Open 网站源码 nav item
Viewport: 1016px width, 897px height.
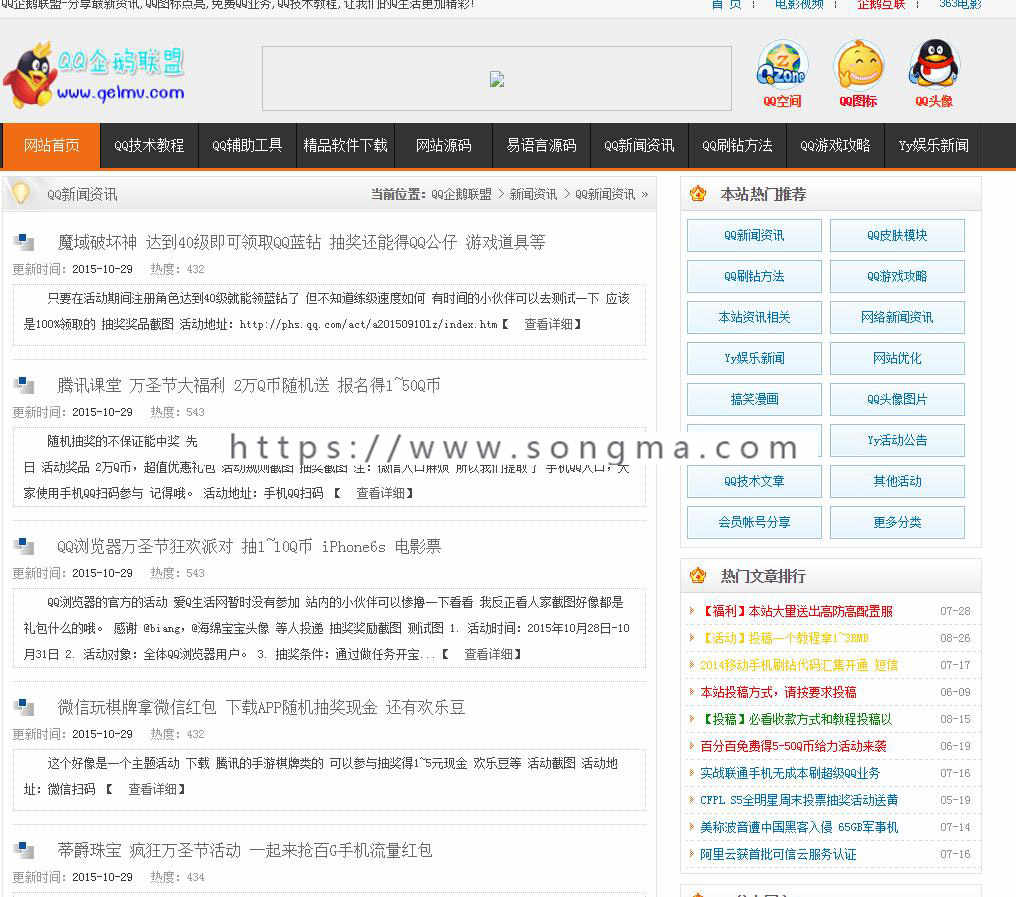coord(444,145)
